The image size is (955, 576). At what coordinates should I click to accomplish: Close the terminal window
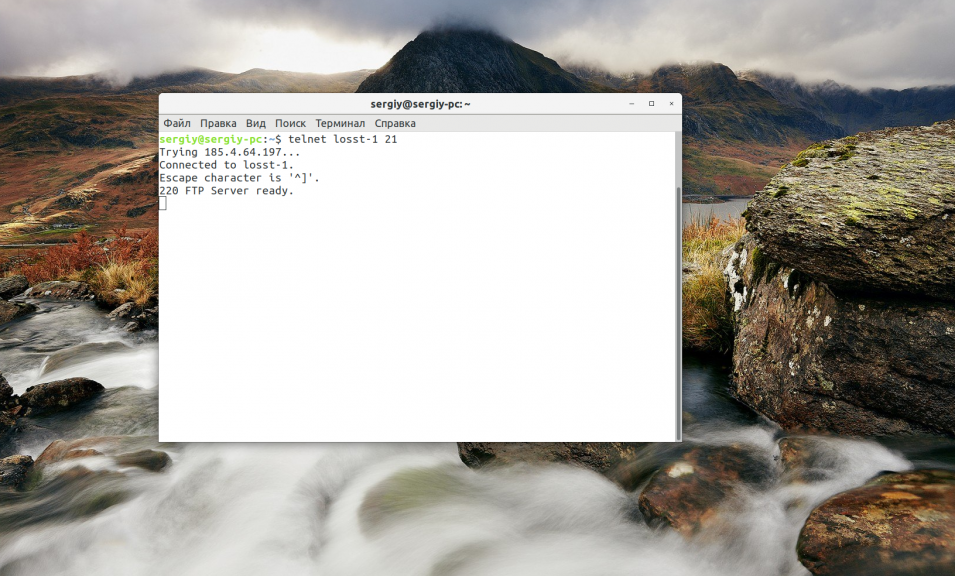click(x=670, y=104)
